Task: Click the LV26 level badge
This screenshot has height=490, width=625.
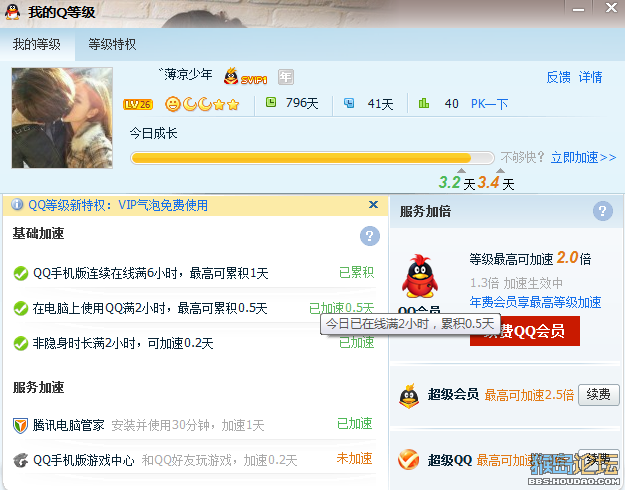Action: pyautogui.click(x=138, y=104)
